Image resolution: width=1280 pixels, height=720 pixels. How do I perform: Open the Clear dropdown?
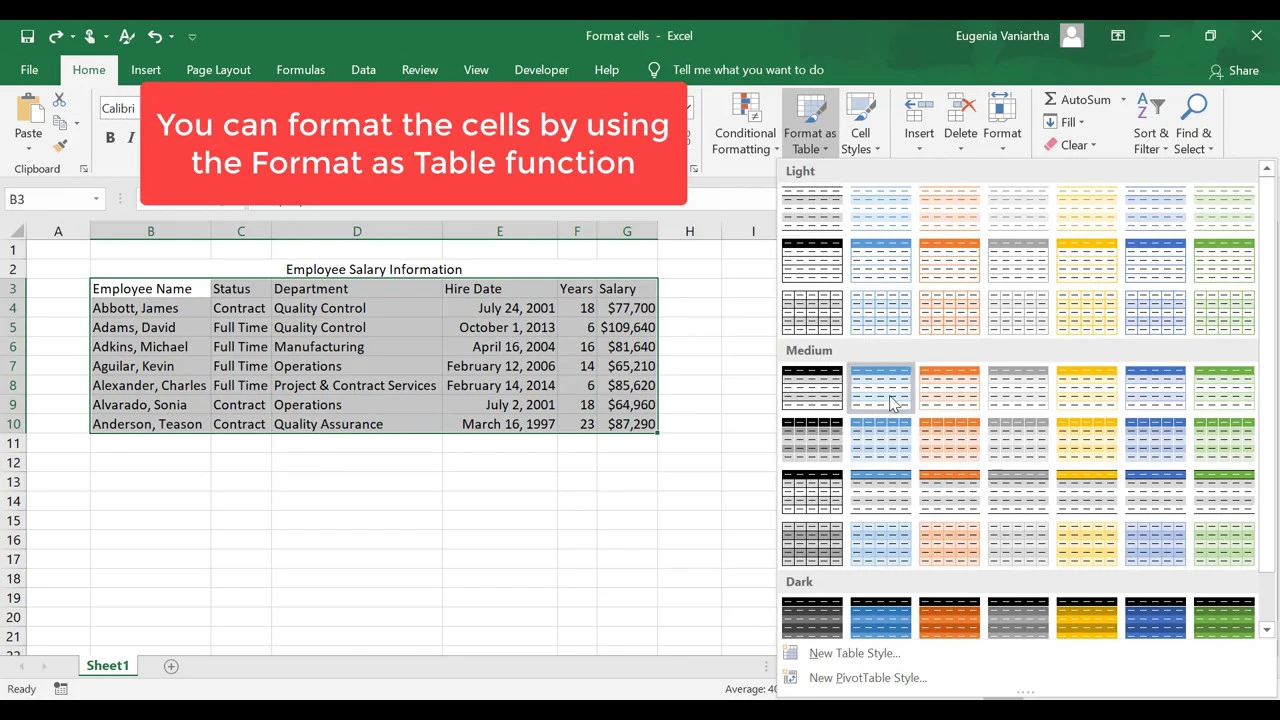pyautogui.click(x=1070, y=145)
